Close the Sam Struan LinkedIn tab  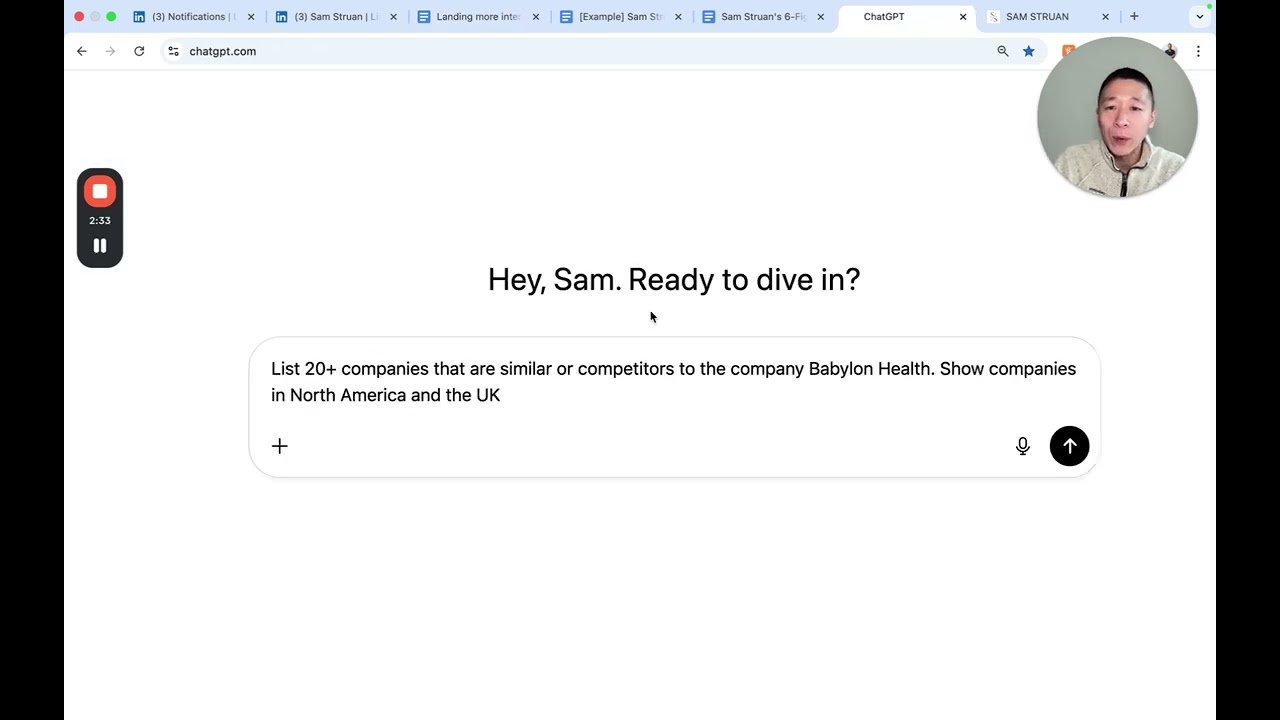click(393, 16)
